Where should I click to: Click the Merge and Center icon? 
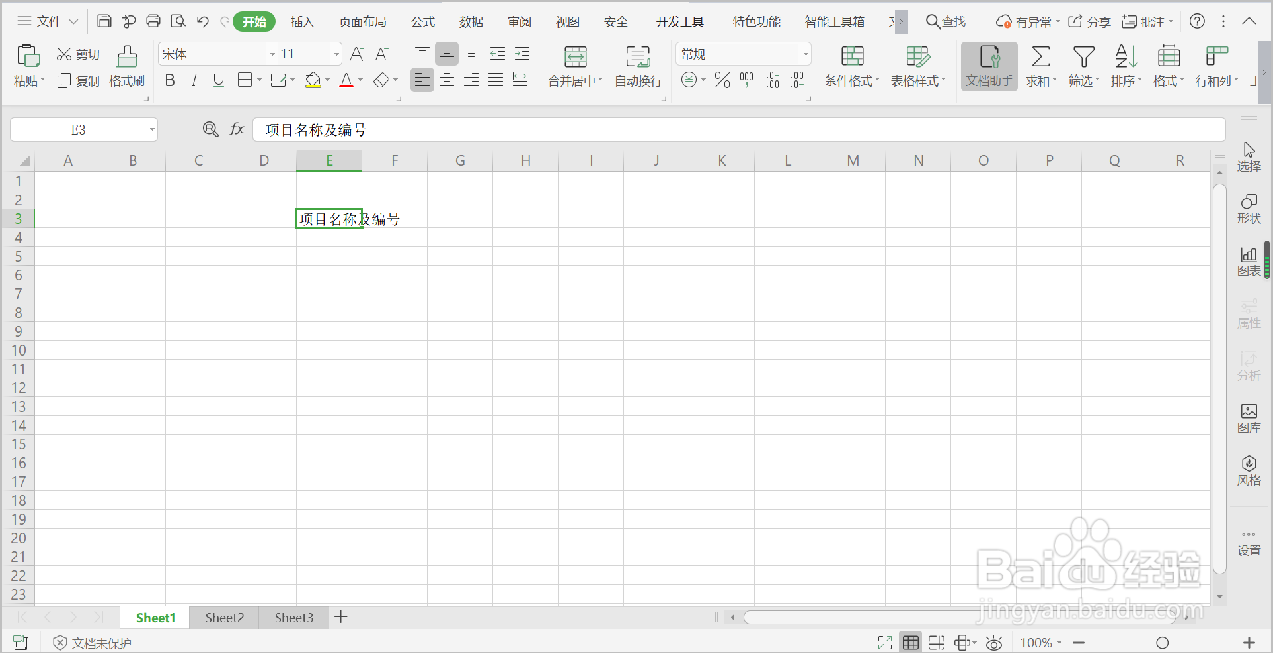(x=575, y=57)
